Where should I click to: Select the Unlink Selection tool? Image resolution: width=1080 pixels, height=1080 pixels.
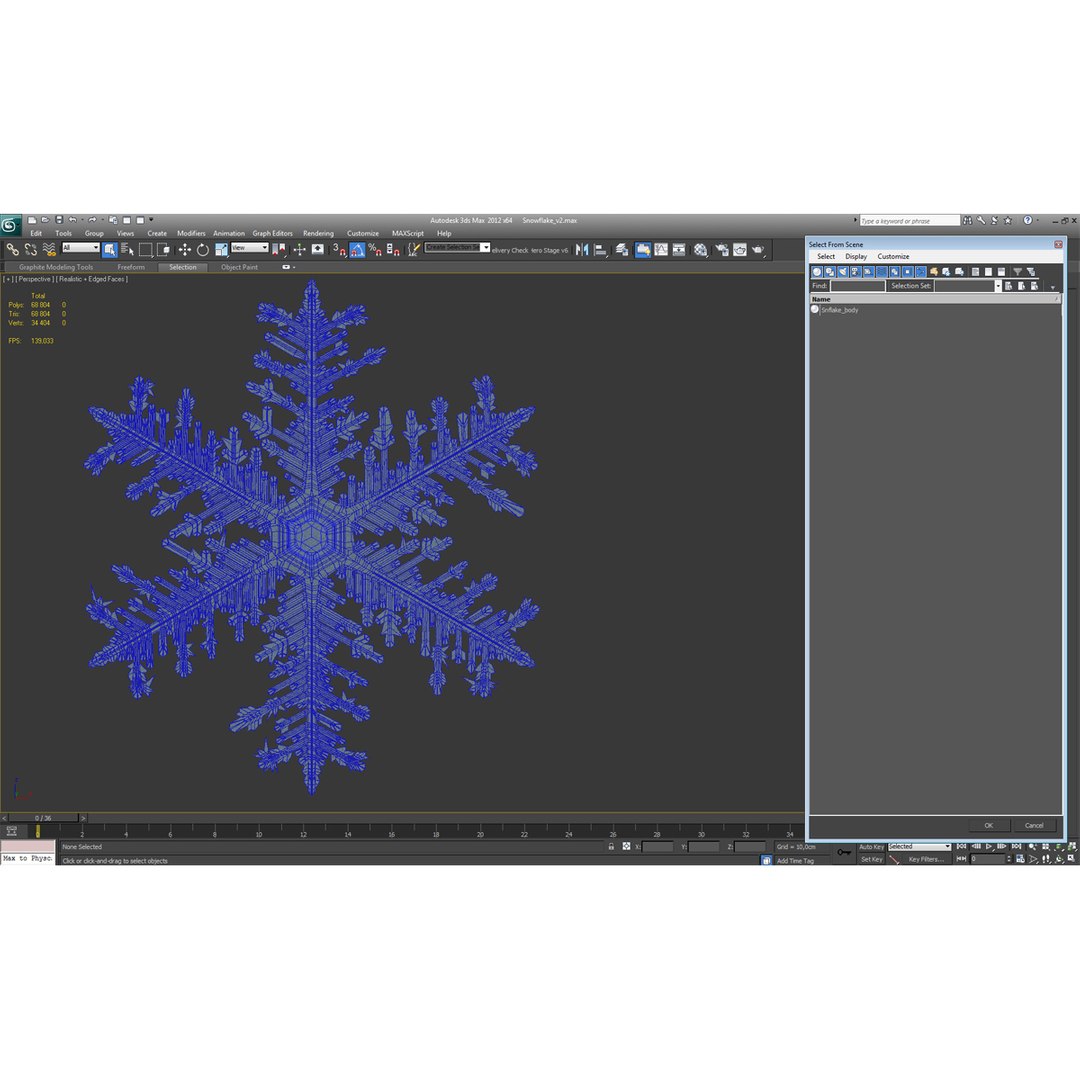pyautogui.click(x=30, y=249)
